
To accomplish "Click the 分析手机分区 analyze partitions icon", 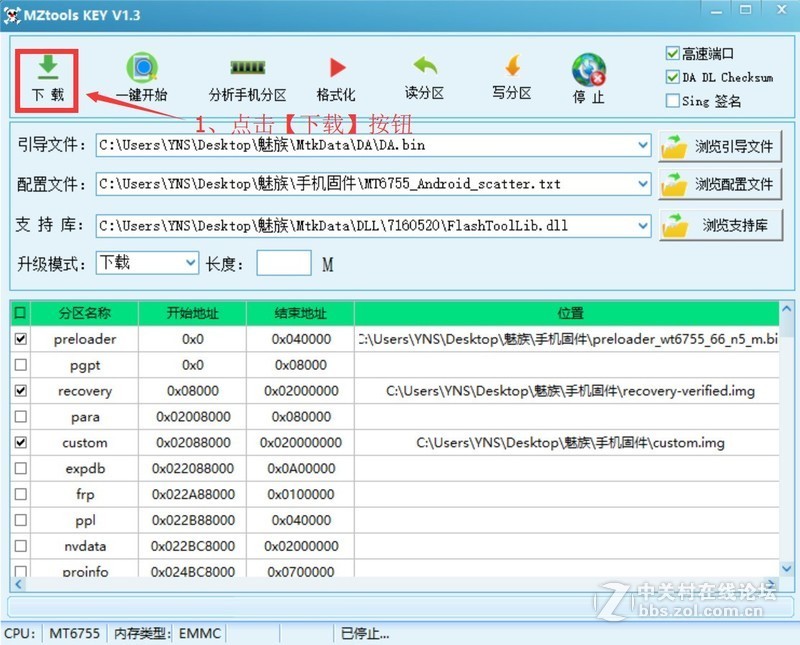I will click(x=246, y=68).
